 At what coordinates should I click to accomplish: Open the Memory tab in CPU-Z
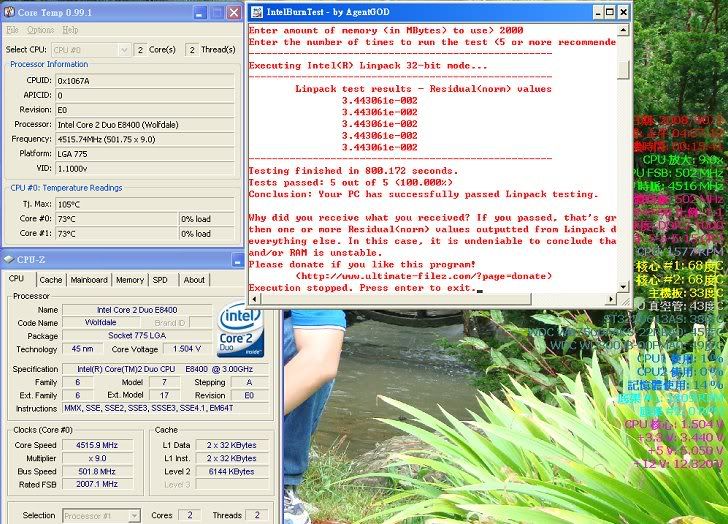point(129,280)
